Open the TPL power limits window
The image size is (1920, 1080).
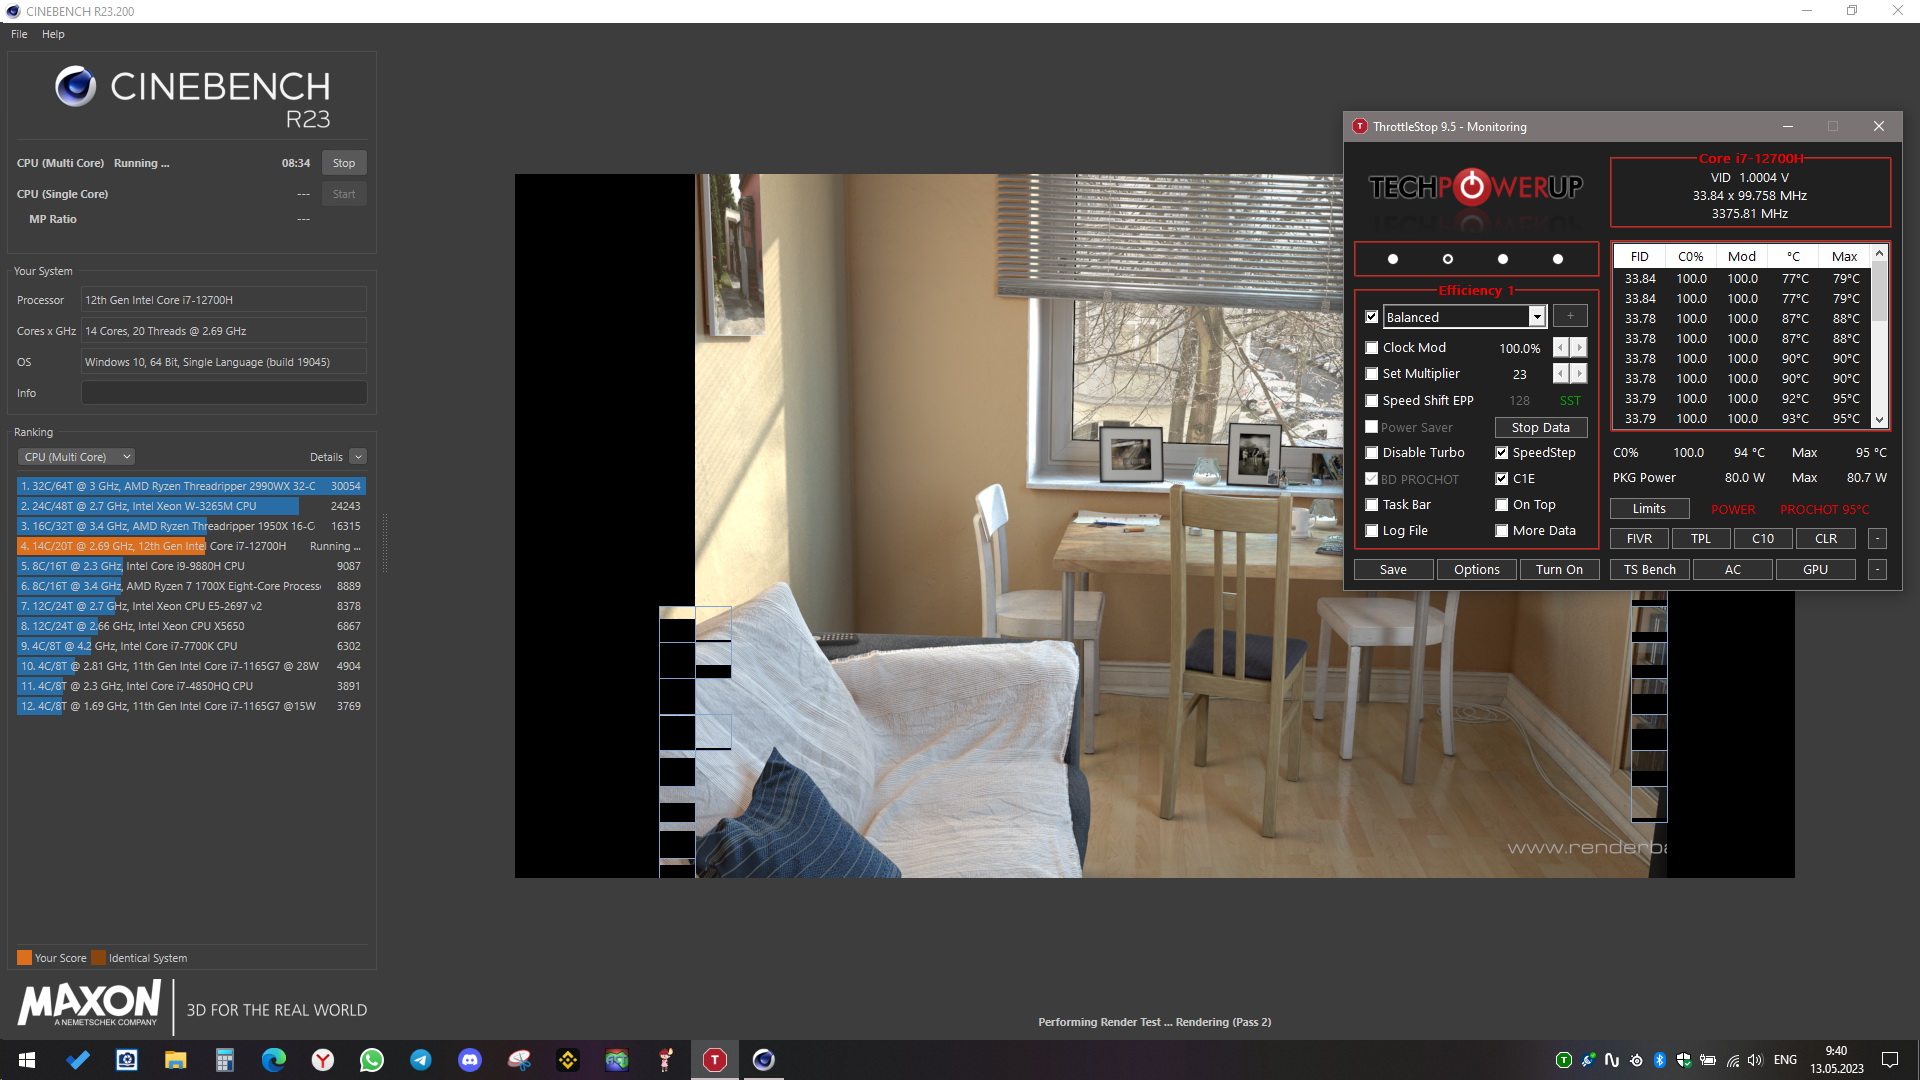click(x=1701, y=539)
